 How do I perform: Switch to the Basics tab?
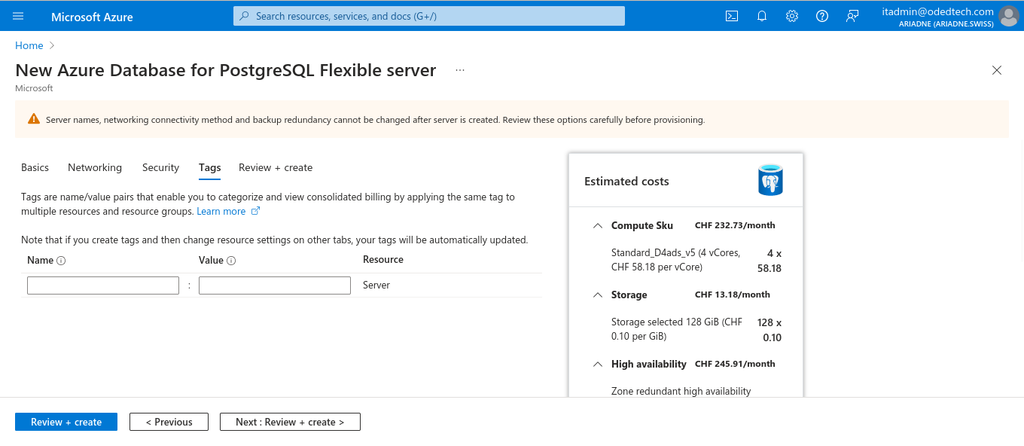point(35,168)
